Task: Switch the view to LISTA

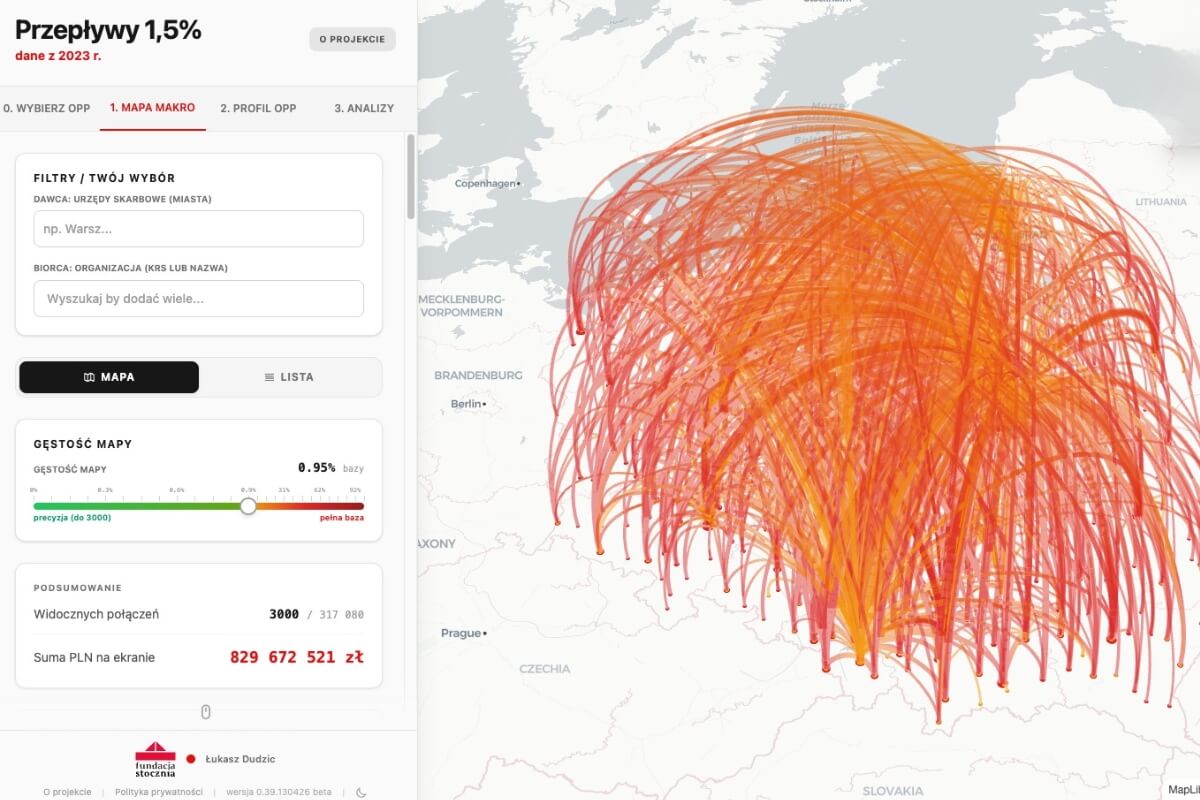Action: [x=289, y=377]
